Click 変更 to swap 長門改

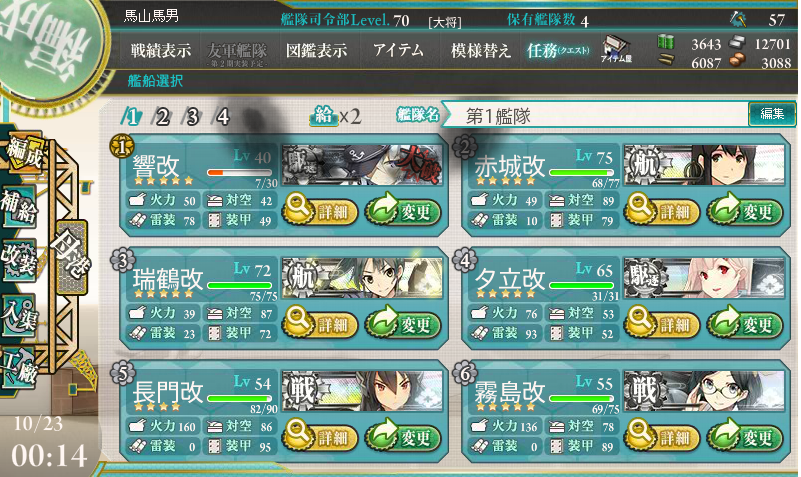pyautogui.click(x=404, y=437)
